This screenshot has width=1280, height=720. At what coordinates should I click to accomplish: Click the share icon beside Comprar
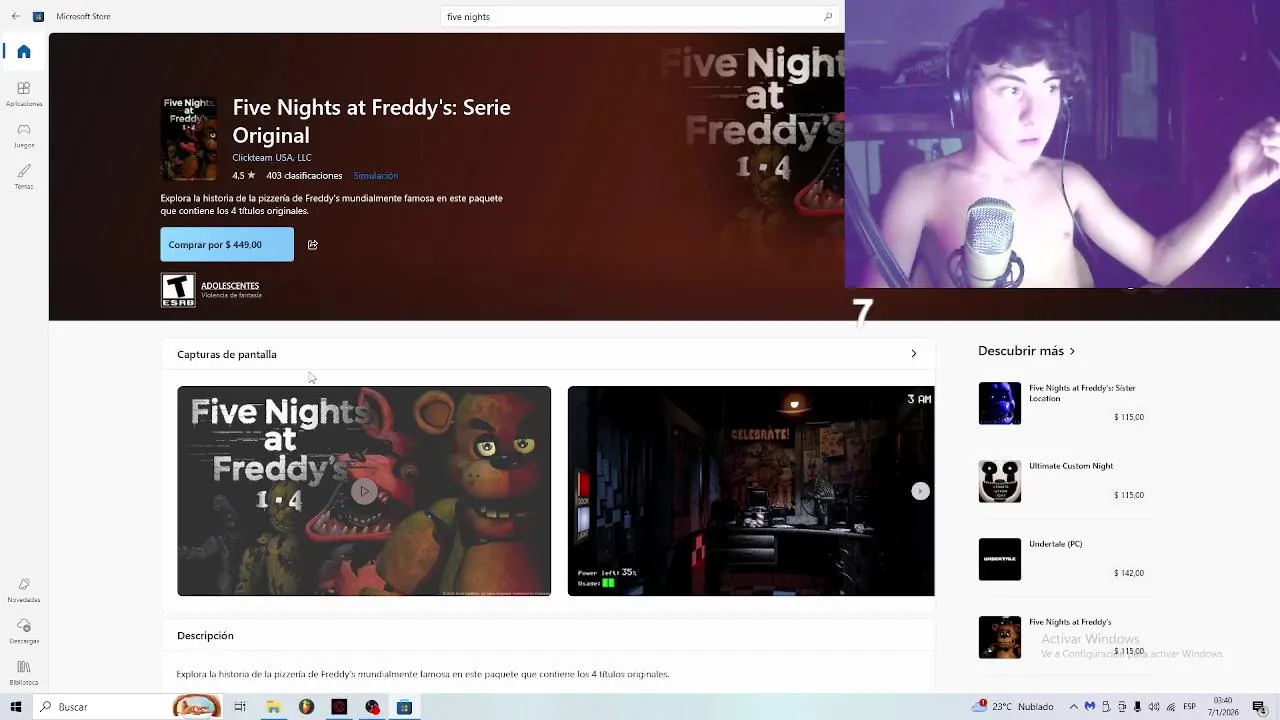pyautogui.click(x=312, y=244)
